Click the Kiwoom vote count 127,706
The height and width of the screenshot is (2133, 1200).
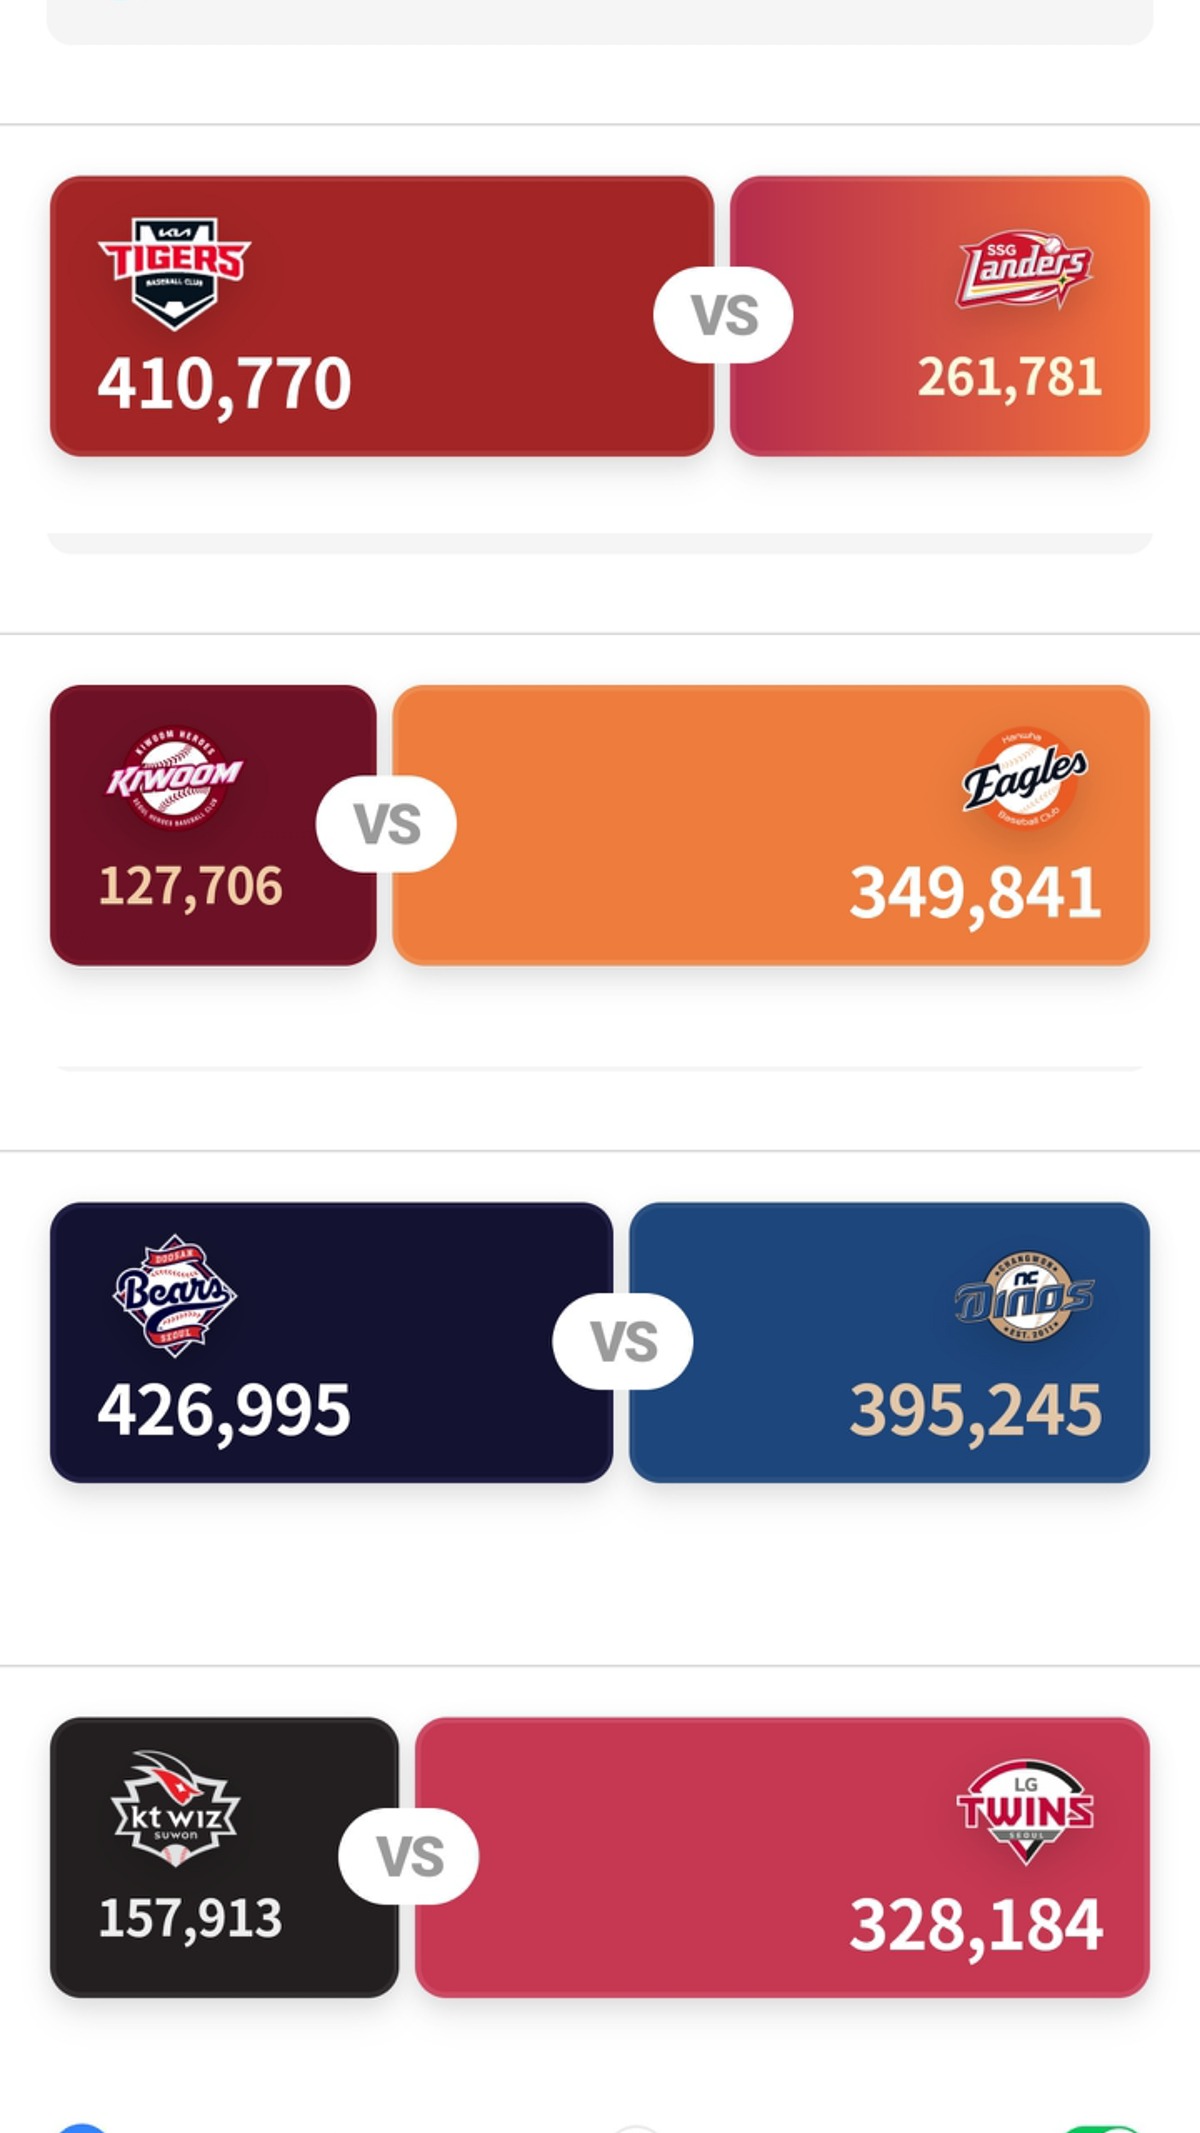tap(190, 887)
